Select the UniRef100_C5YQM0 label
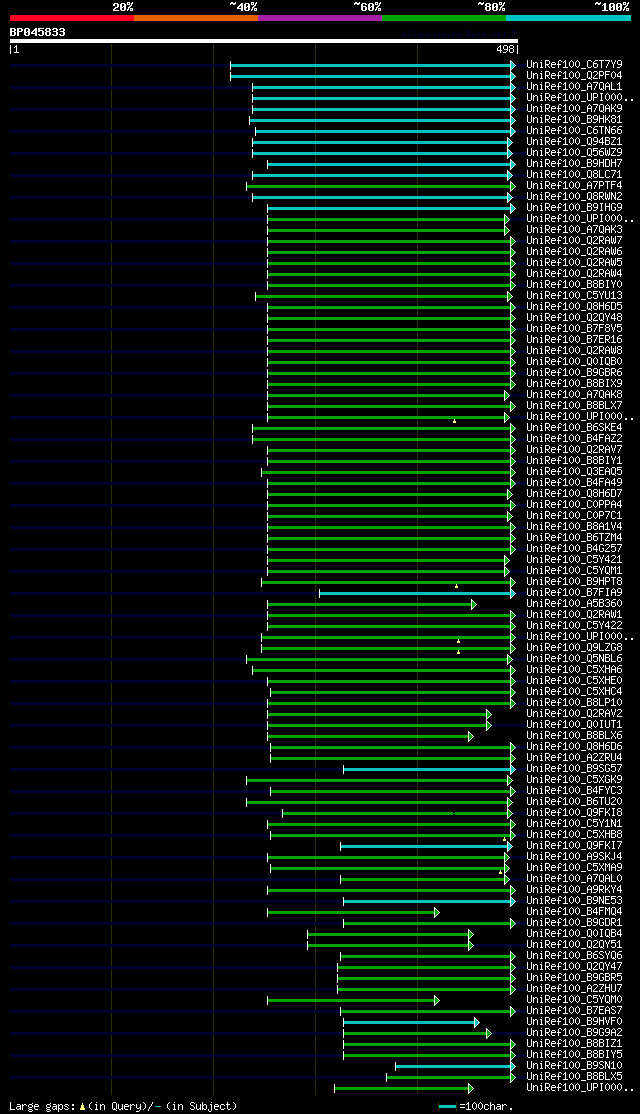640x1114 pixels. 575,1000
